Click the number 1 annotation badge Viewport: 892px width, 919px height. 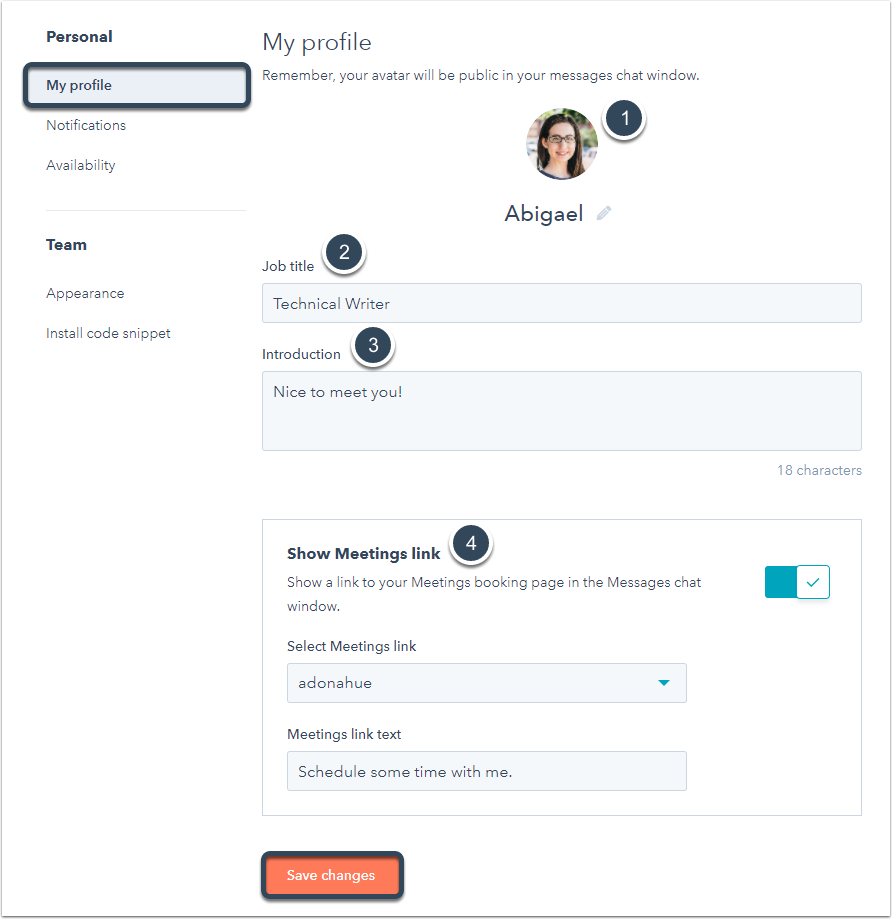pos(624,118)
